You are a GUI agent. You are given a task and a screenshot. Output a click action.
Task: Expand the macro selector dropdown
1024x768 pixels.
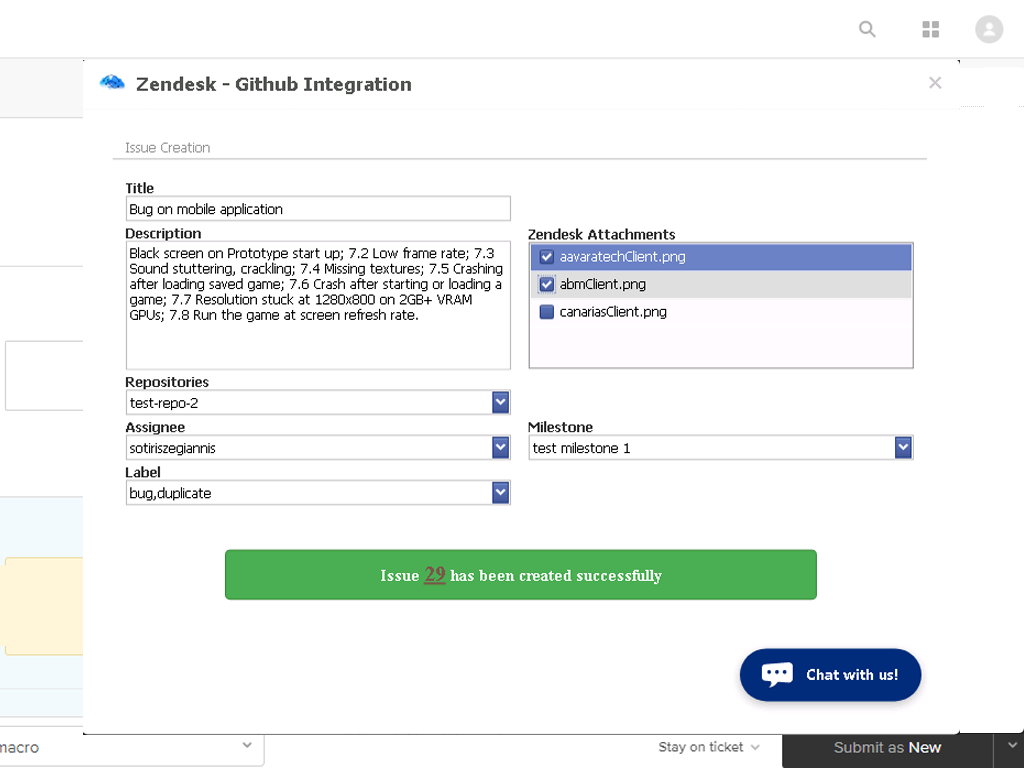click(246, 747)
